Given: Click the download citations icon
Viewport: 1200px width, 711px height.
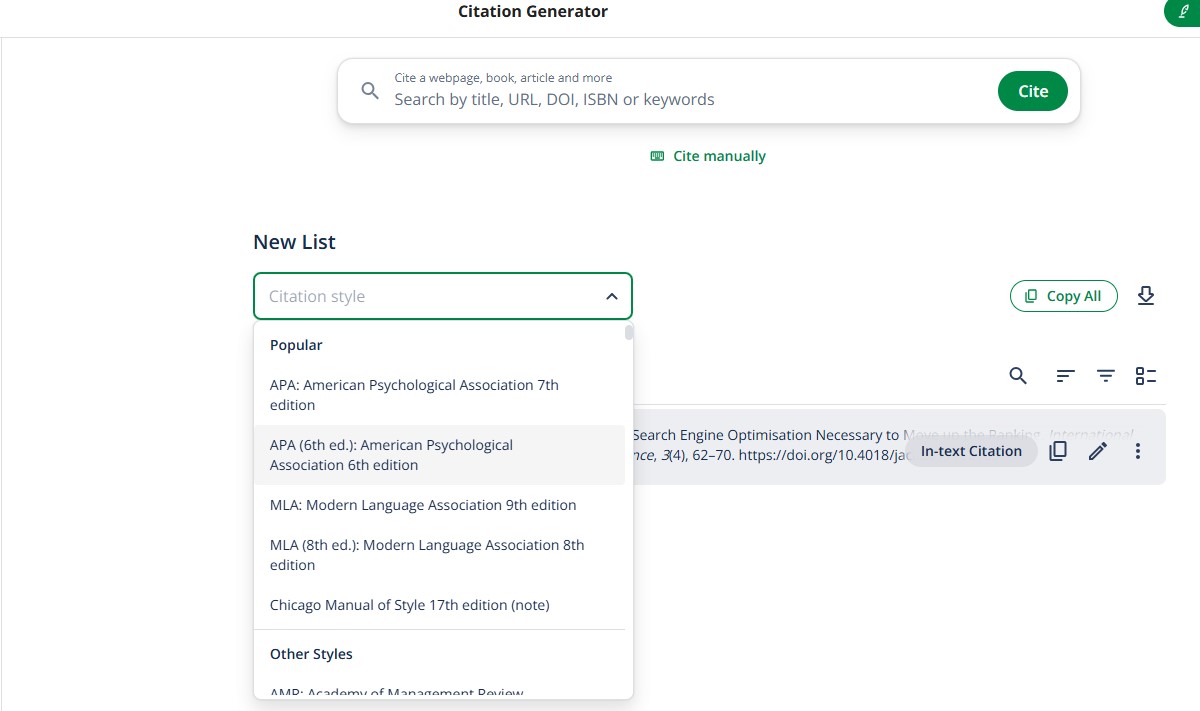Looking at the screenshot, I should (x=1146, y=296).
